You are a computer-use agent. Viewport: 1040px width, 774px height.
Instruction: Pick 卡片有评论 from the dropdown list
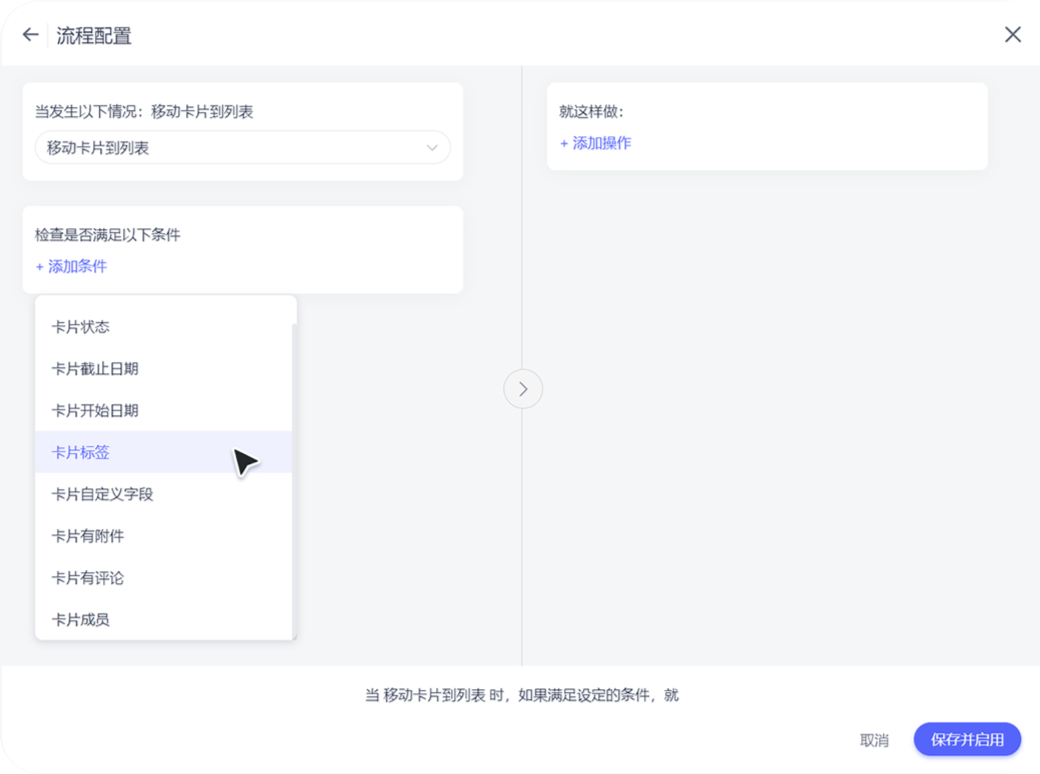pos(88,578)
